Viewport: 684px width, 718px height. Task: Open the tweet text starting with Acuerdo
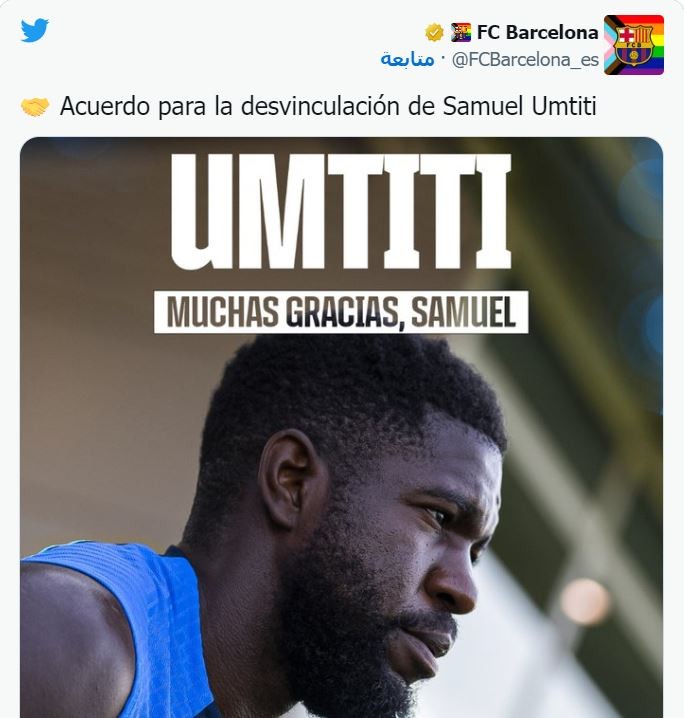pyautogui.click(x=328, y=107)
